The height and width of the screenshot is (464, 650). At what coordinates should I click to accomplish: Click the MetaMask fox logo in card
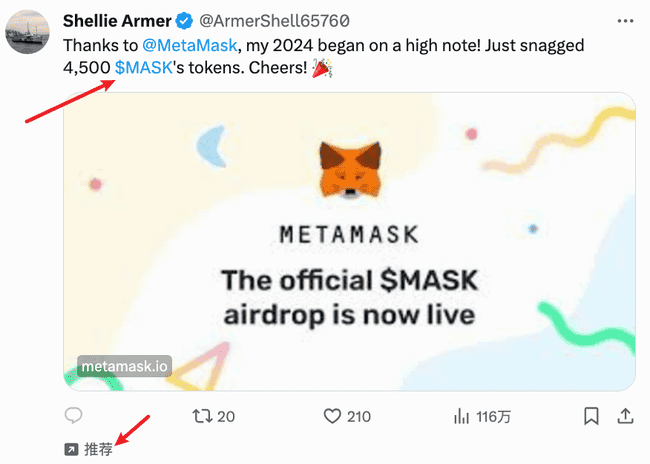pyautogui.click(x=349, y=169)
